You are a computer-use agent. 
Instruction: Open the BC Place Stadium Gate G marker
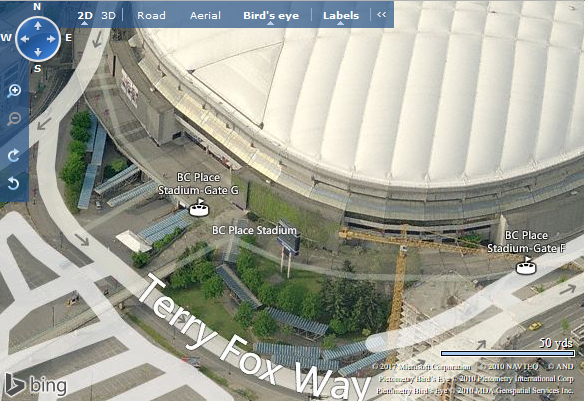coord(198,208)
